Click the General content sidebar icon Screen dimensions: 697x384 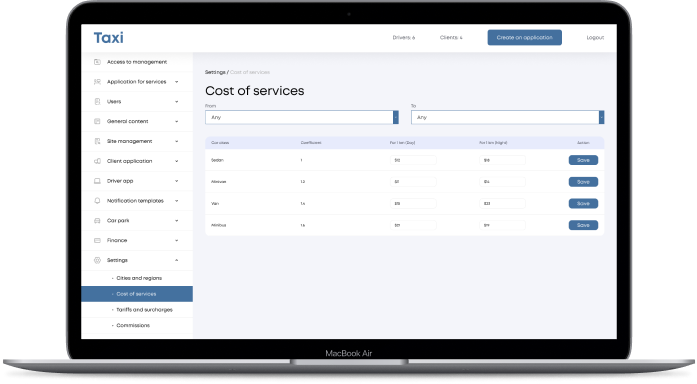(97, 121)
